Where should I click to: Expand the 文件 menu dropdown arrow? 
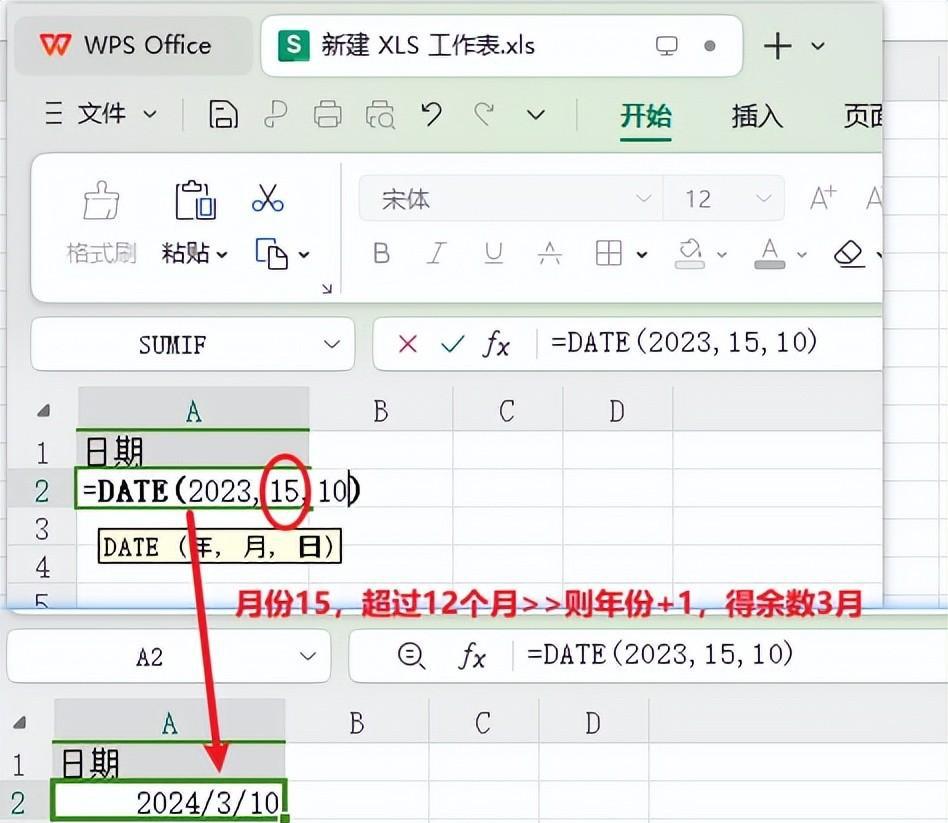pos(149,114)
